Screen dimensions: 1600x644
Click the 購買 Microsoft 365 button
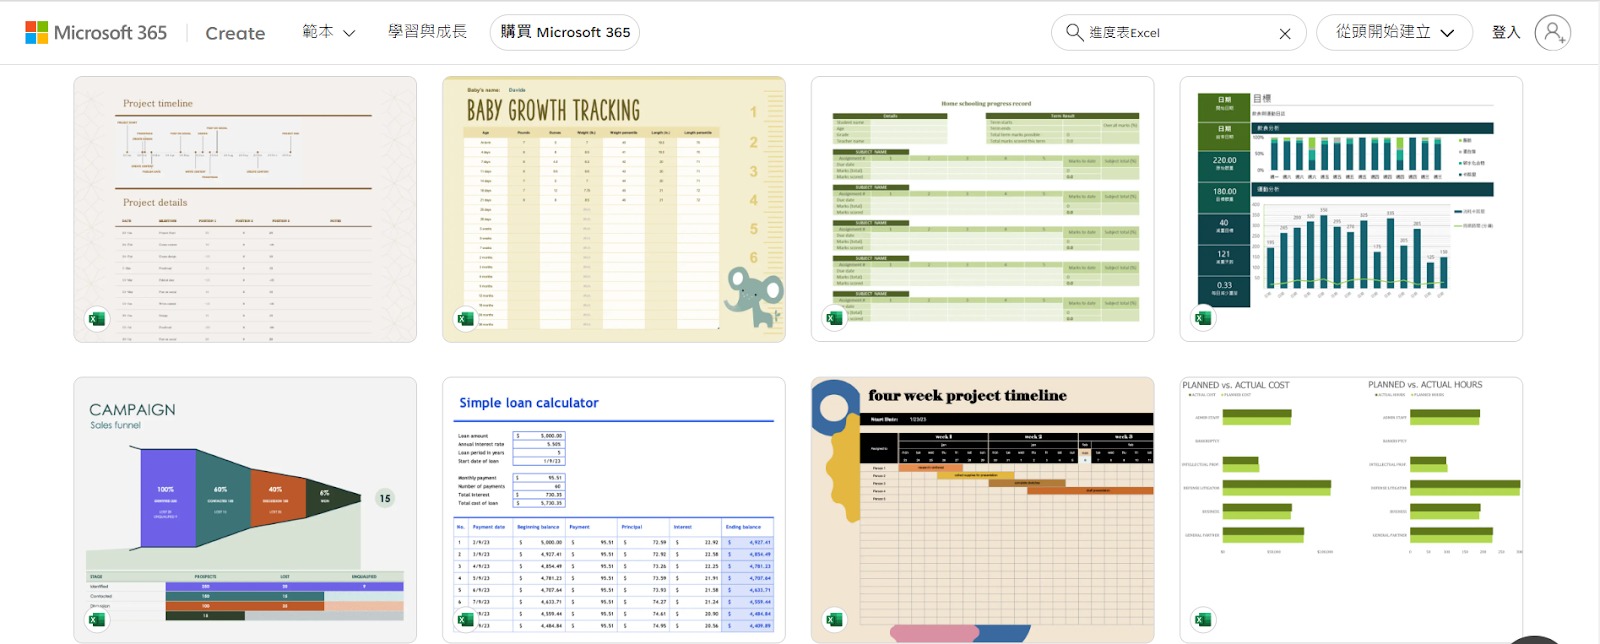pos(565,32)
